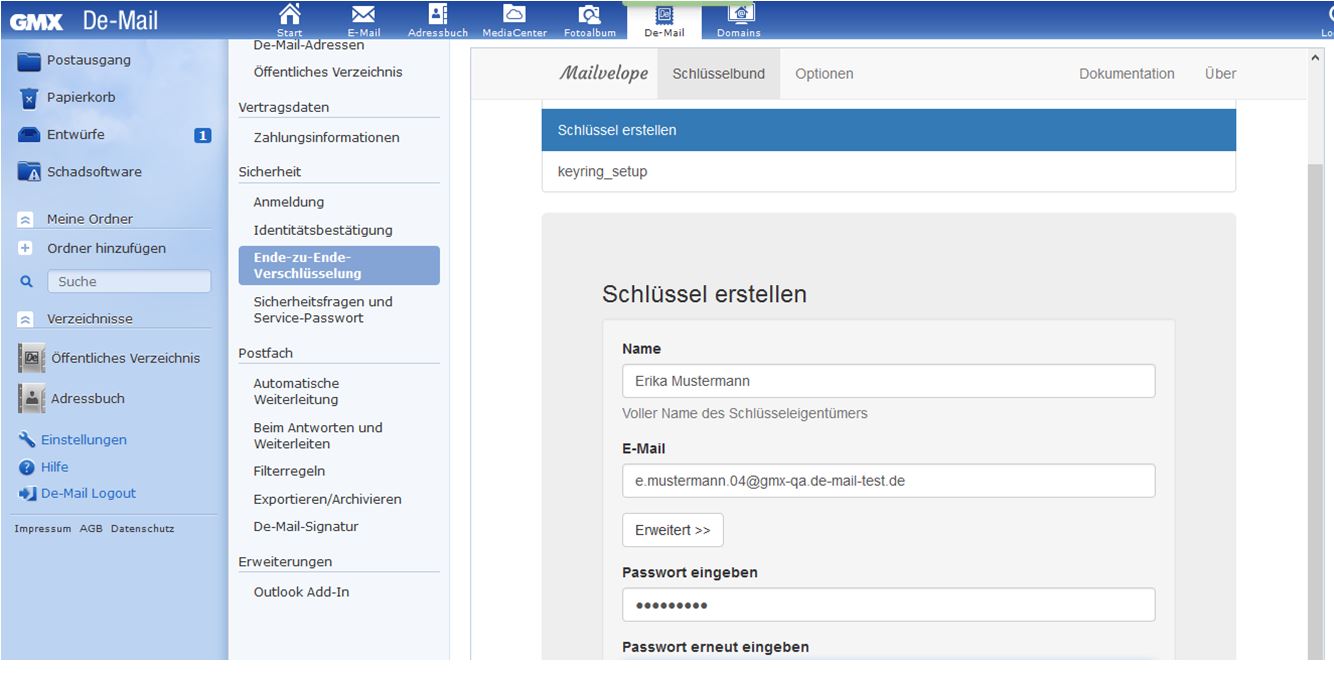Viewport: 1334px width, 678px height.
Task: Open Automatische Weiterleitung settings
Action: (x=296, y=391)
